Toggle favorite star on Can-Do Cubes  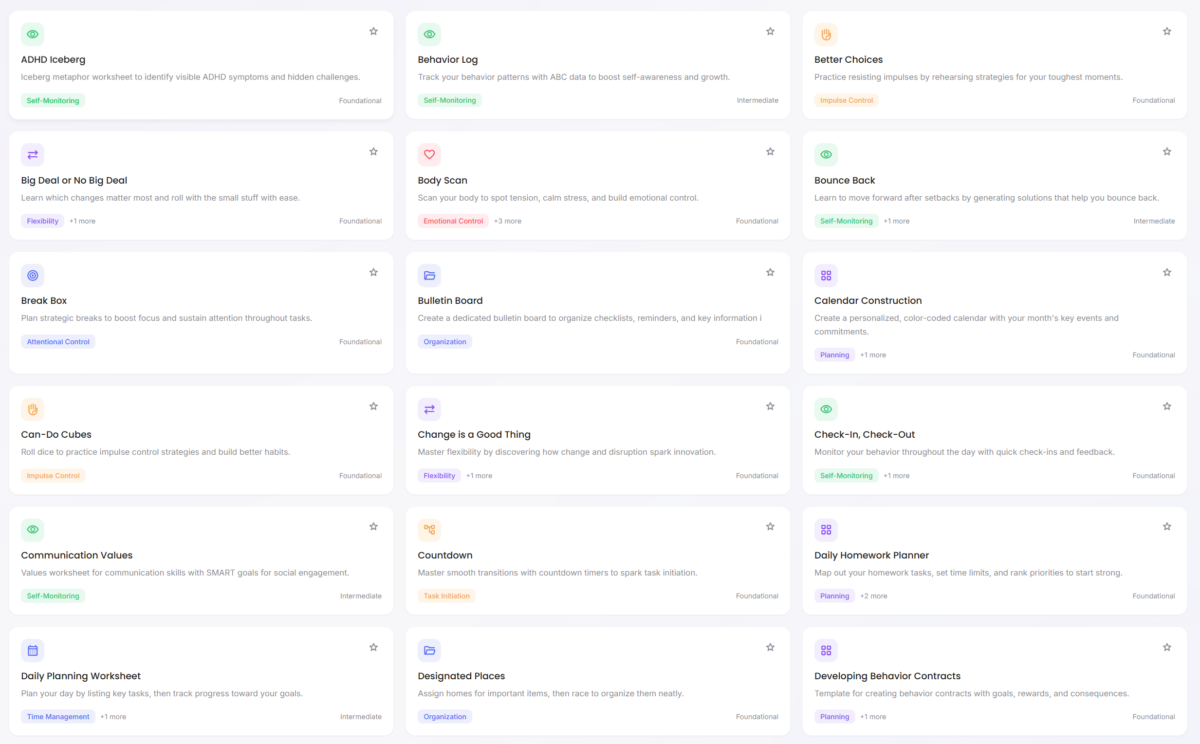373,406
